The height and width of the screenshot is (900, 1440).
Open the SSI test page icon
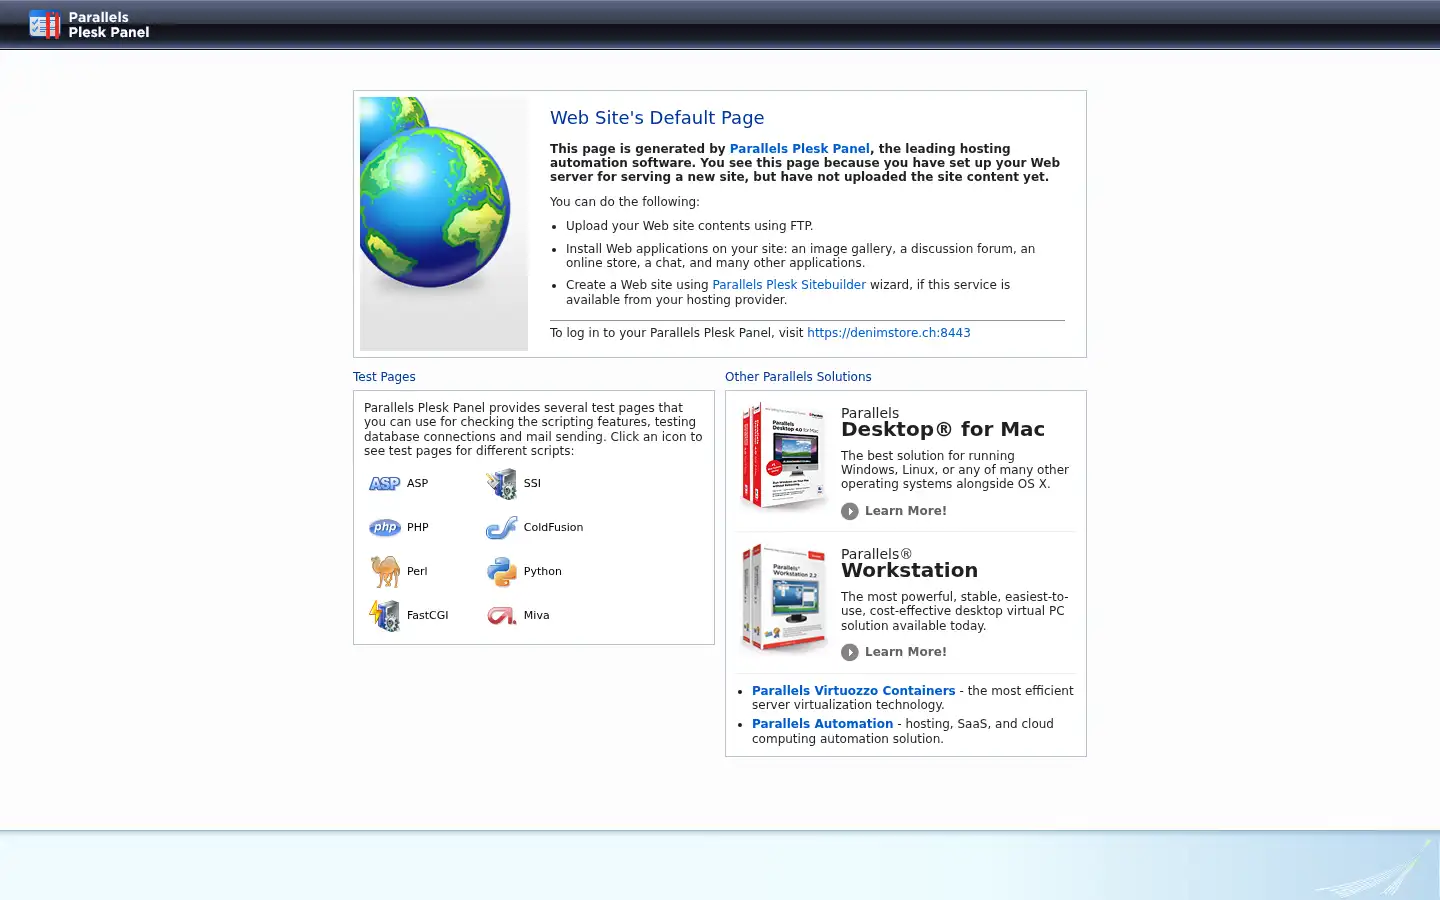[x=501, y=484]
